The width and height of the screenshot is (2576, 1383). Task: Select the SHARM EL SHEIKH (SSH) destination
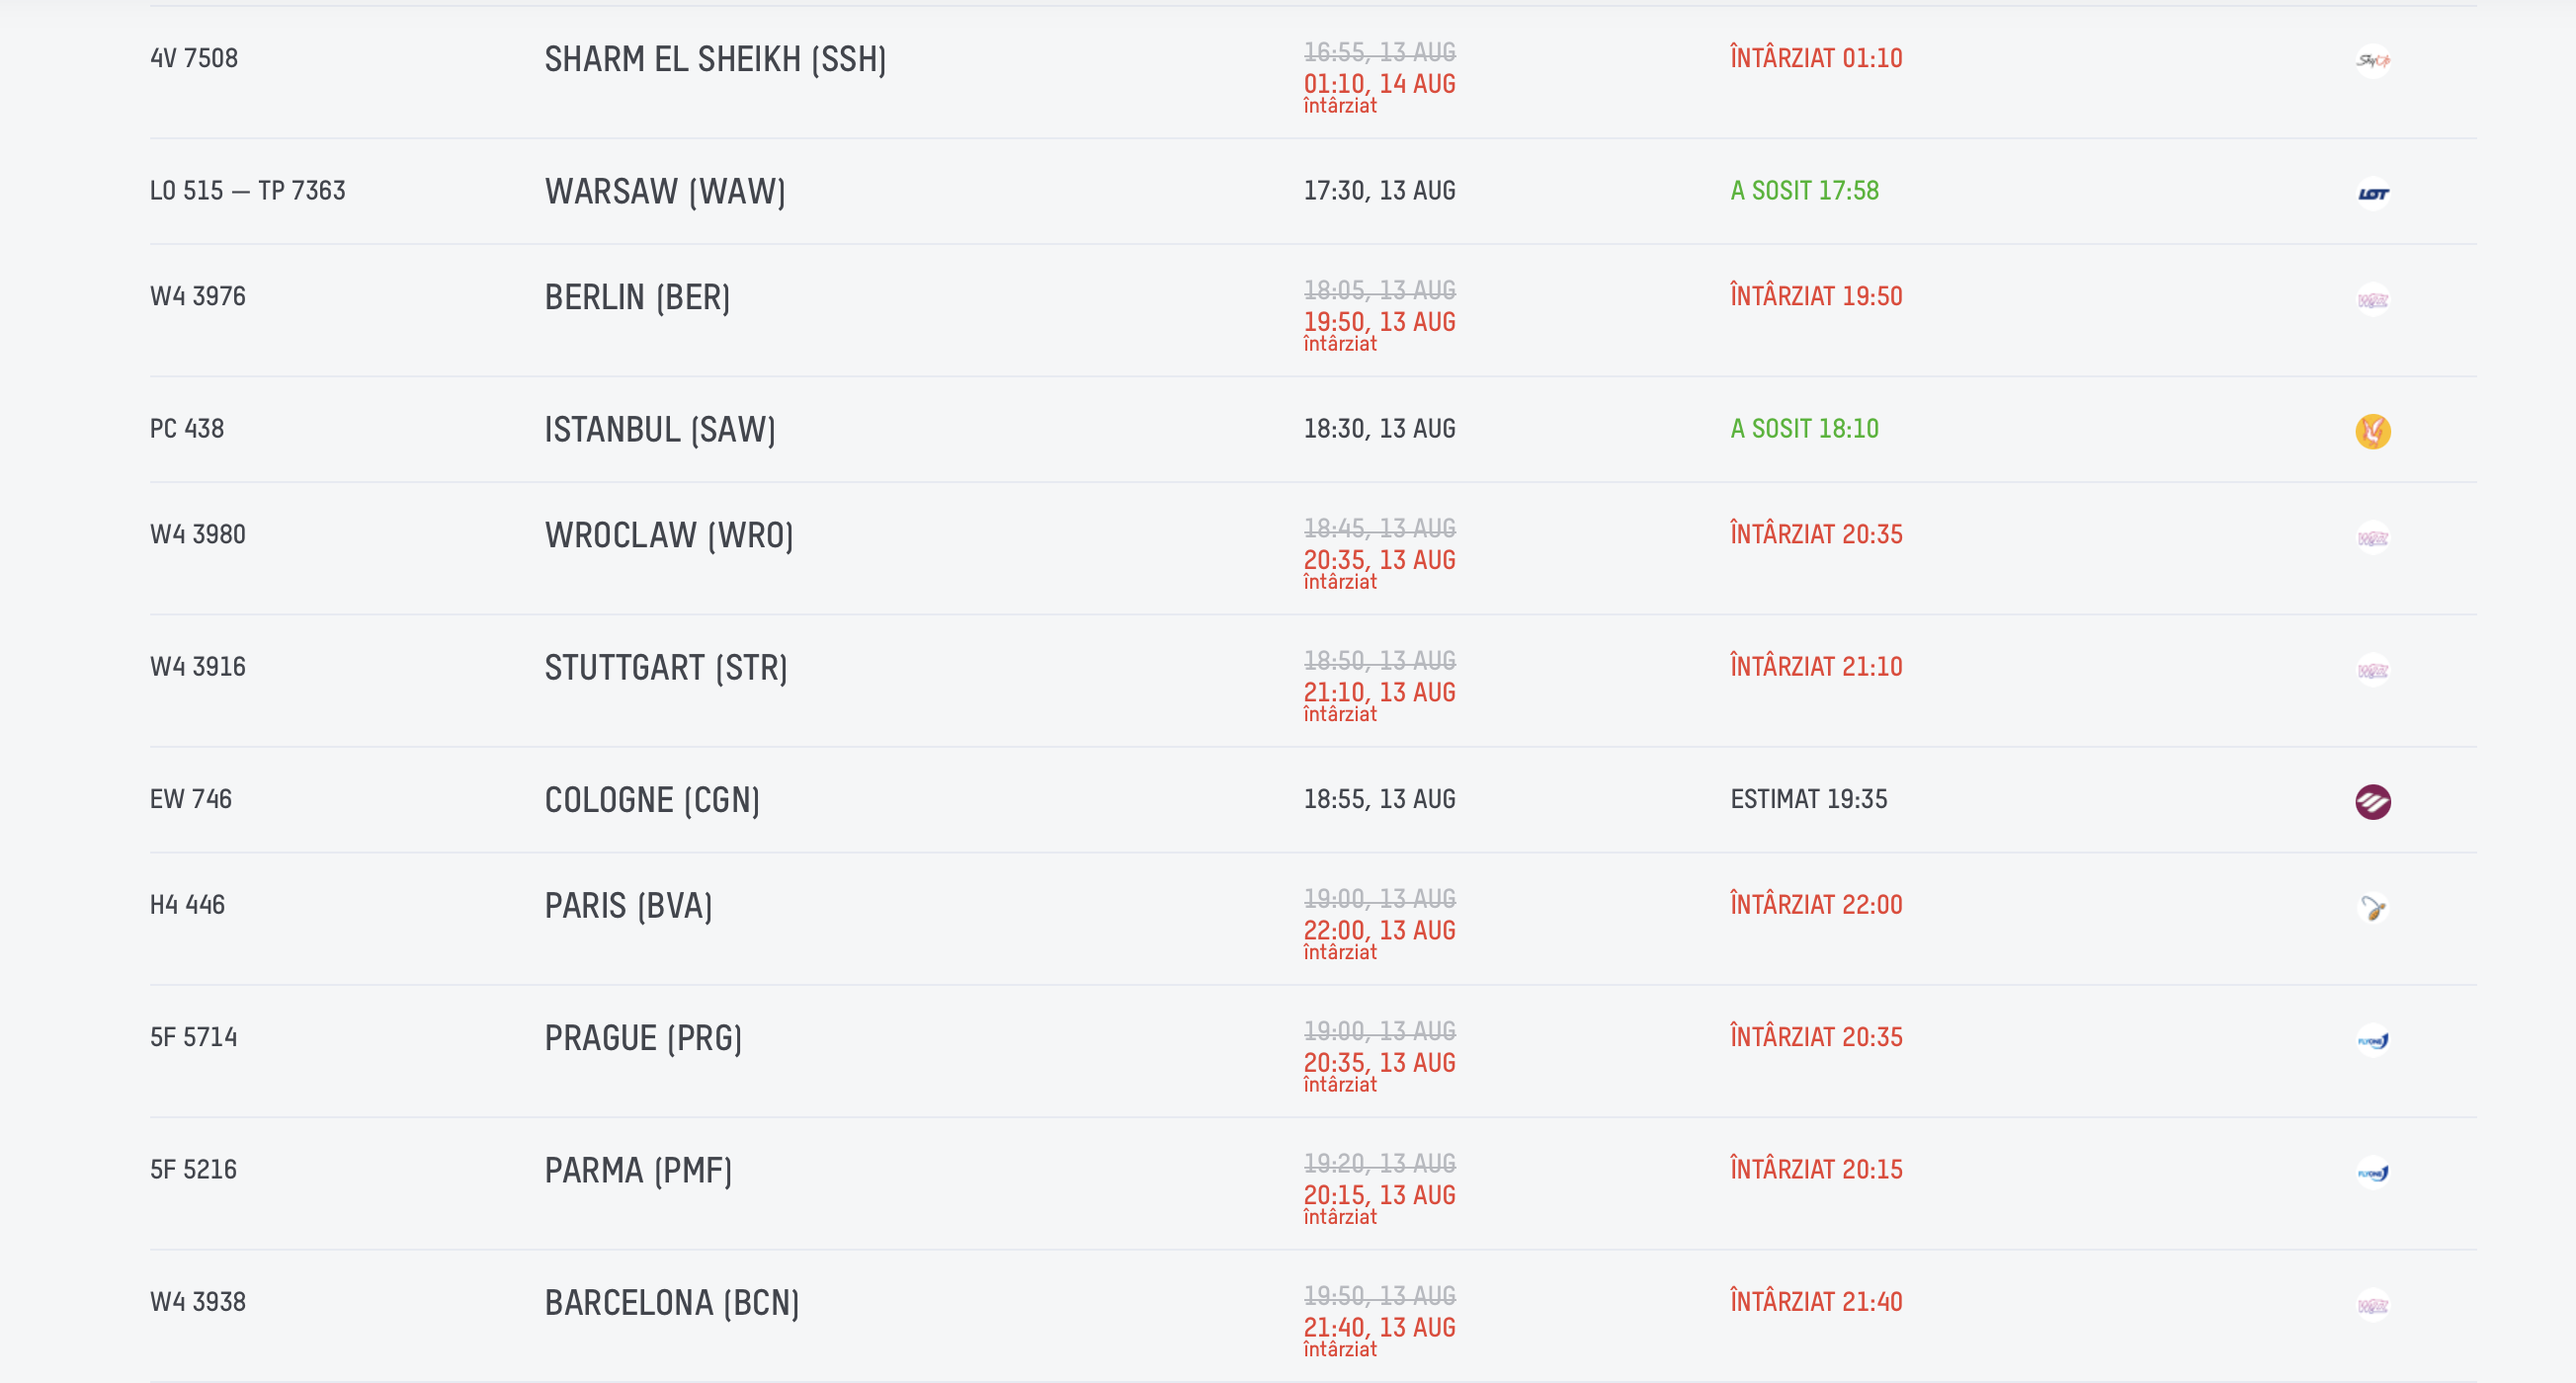coord(715,59)
